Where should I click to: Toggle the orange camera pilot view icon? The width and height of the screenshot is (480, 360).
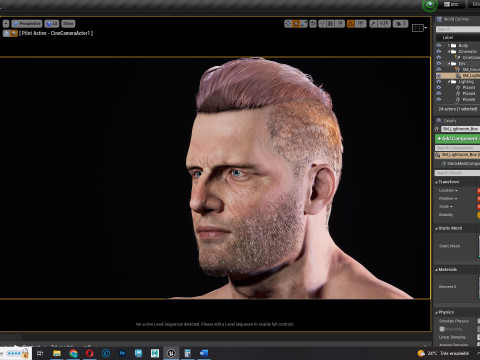pyautogui.click(x=14, y=33)
